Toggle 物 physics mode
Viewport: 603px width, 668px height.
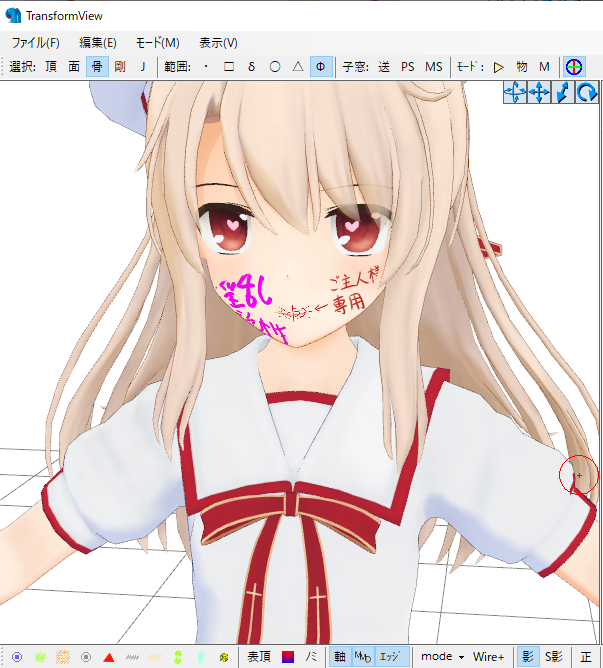coord(522,67)
